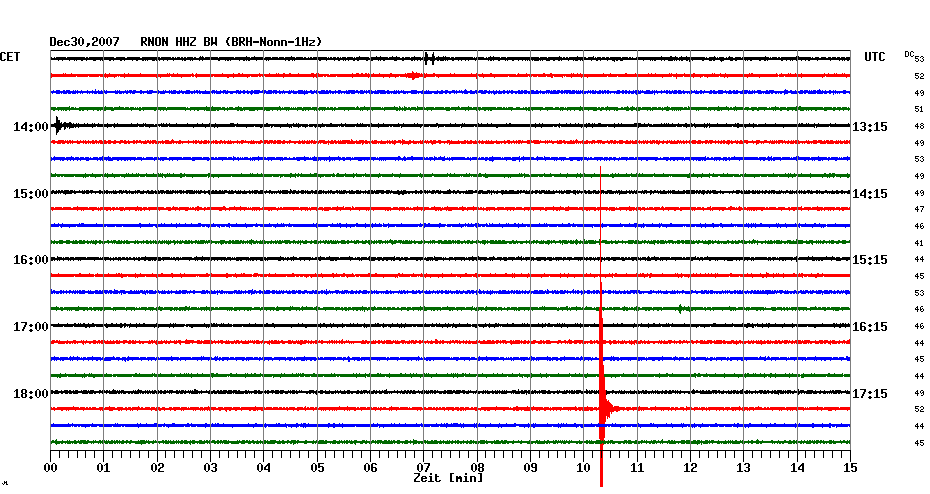
Task: Click minute-axis tick label 04
Action: point(264,468)
